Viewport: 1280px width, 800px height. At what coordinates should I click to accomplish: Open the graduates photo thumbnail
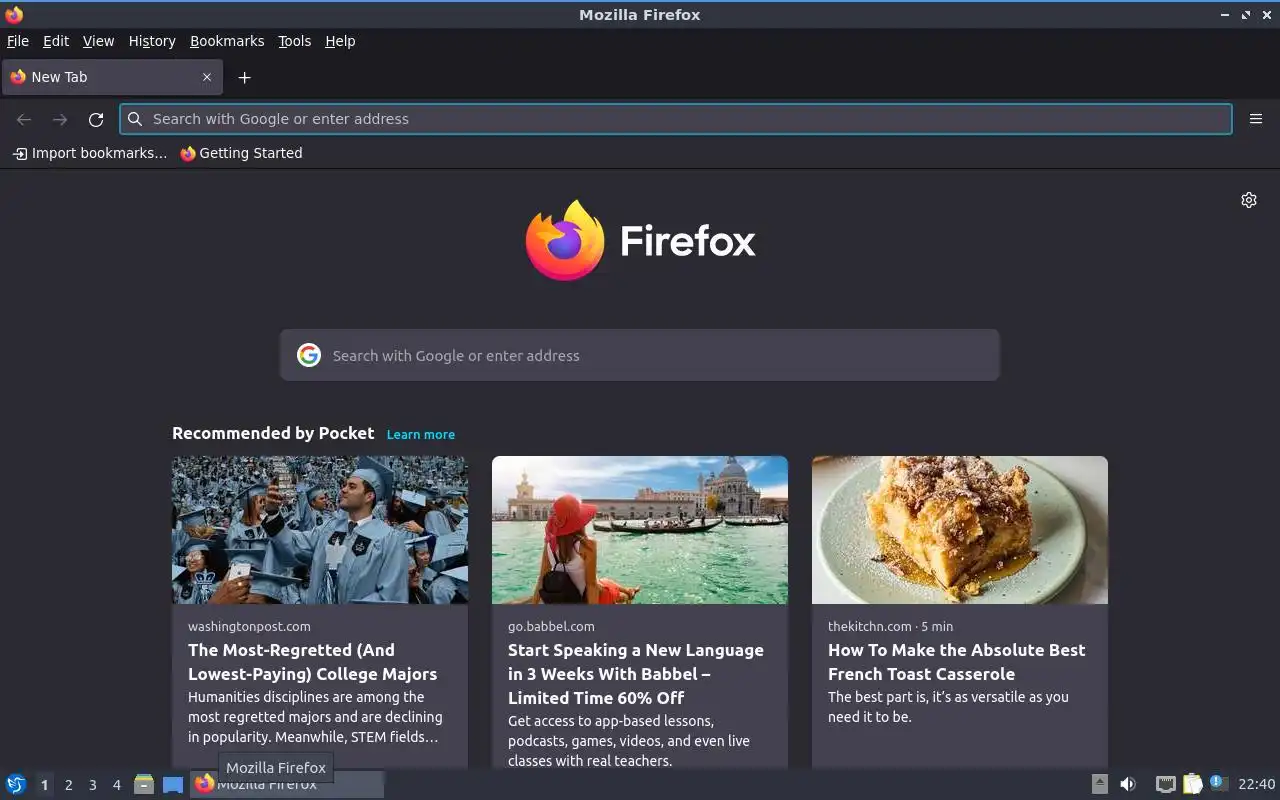click(x=320, y=530)
